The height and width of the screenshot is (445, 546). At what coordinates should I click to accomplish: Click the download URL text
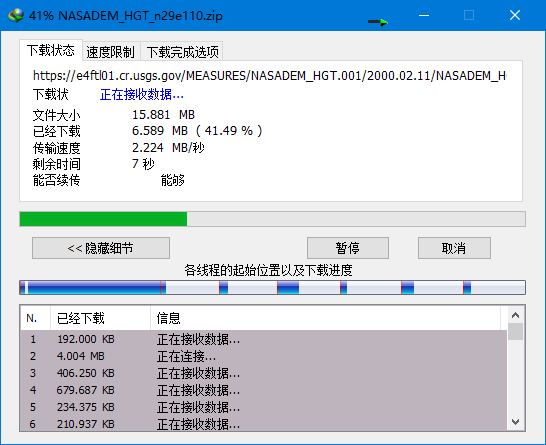[270, 76]
